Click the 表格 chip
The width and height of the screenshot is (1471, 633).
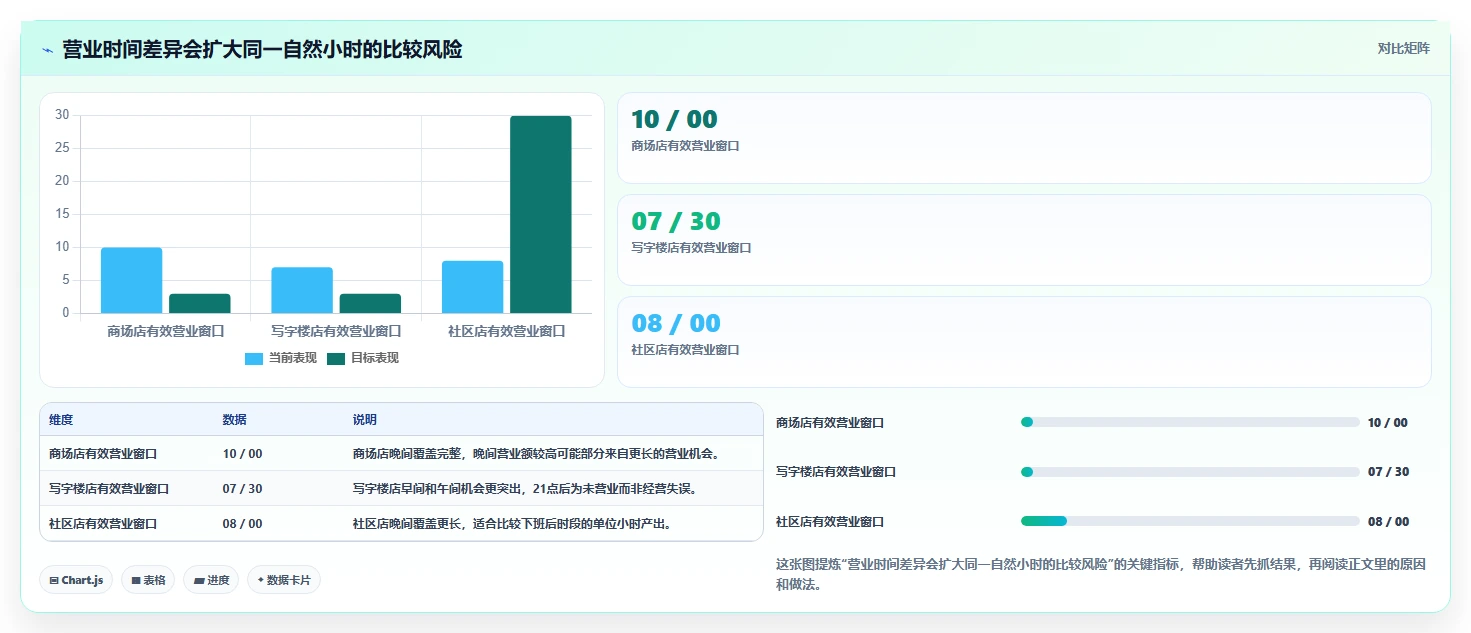(x=149, y=580)
